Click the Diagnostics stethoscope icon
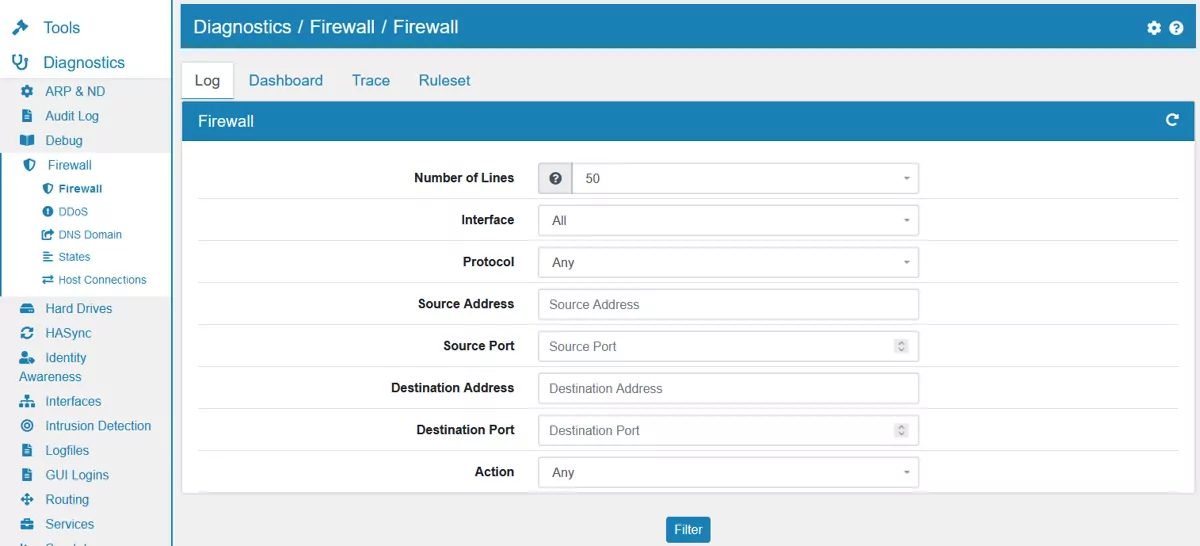 point(20,62)
